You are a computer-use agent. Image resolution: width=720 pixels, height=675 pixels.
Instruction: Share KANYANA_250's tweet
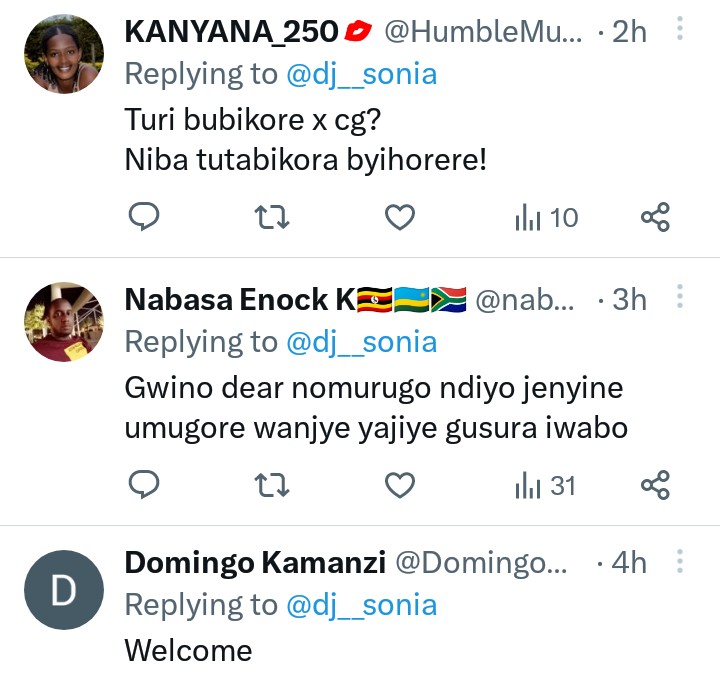[655, 216]
